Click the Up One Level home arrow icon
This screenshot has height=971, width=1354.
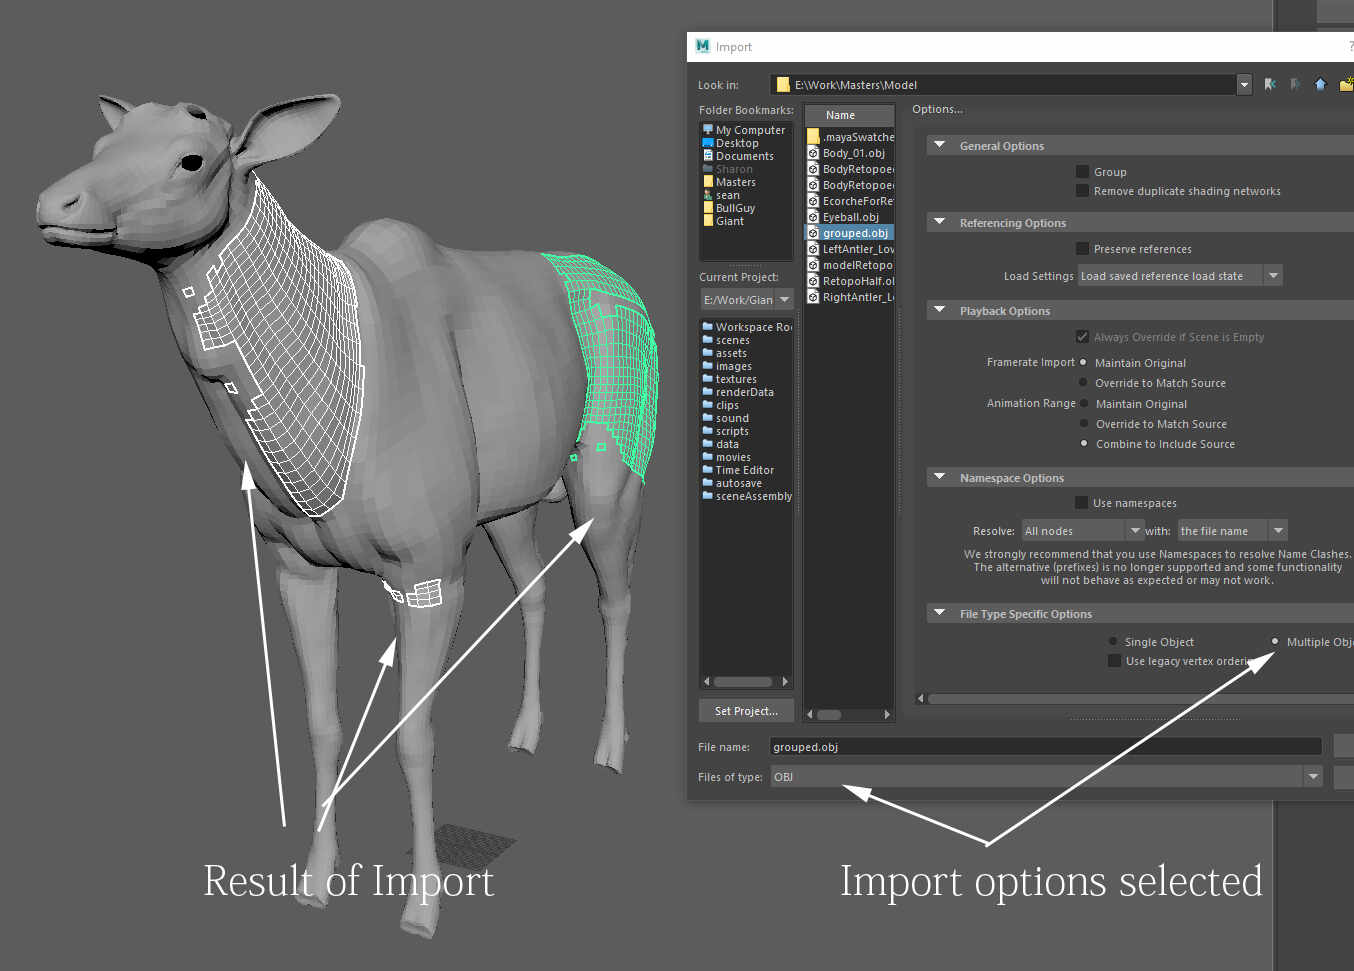pyautogui.click(x=1320, y=85)
